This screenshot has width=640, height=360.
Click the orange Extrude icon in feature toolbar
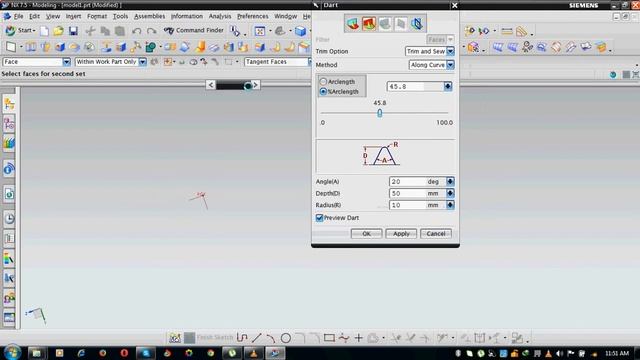pyautogui.click(x=200, y=47)
